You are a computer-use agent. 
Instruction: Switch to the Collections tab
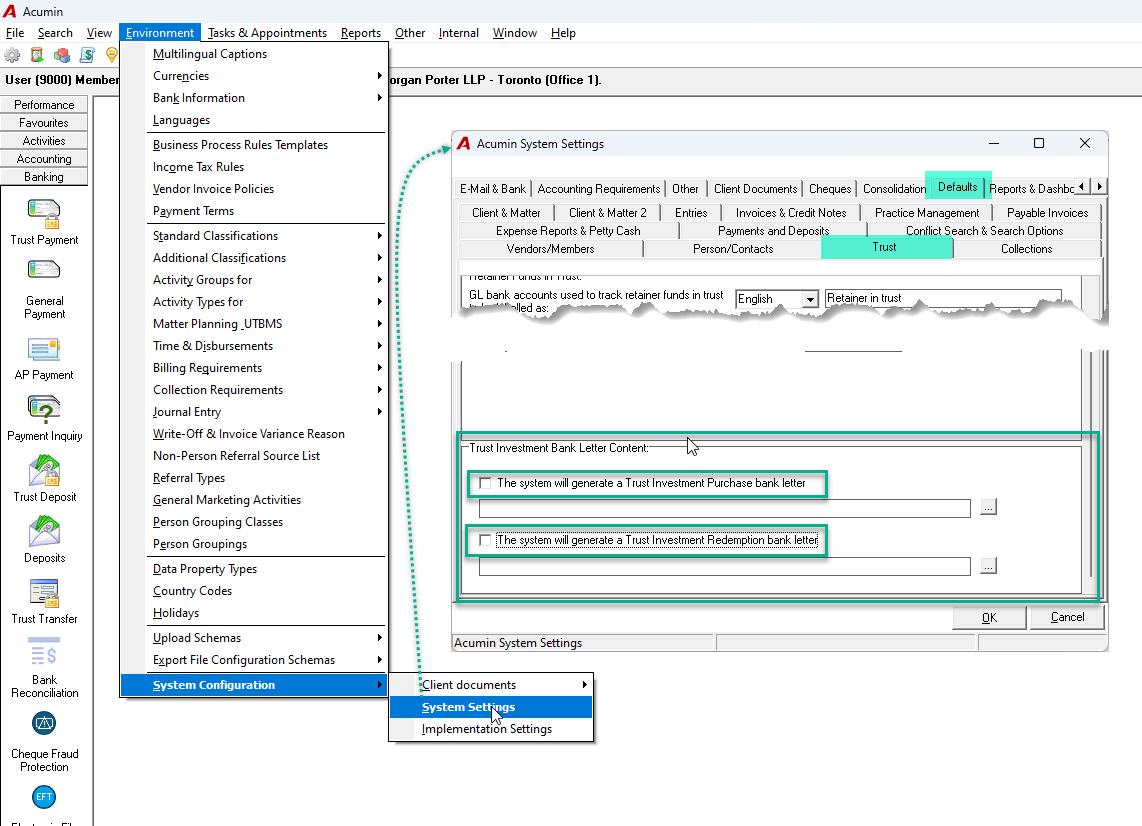1026,249
